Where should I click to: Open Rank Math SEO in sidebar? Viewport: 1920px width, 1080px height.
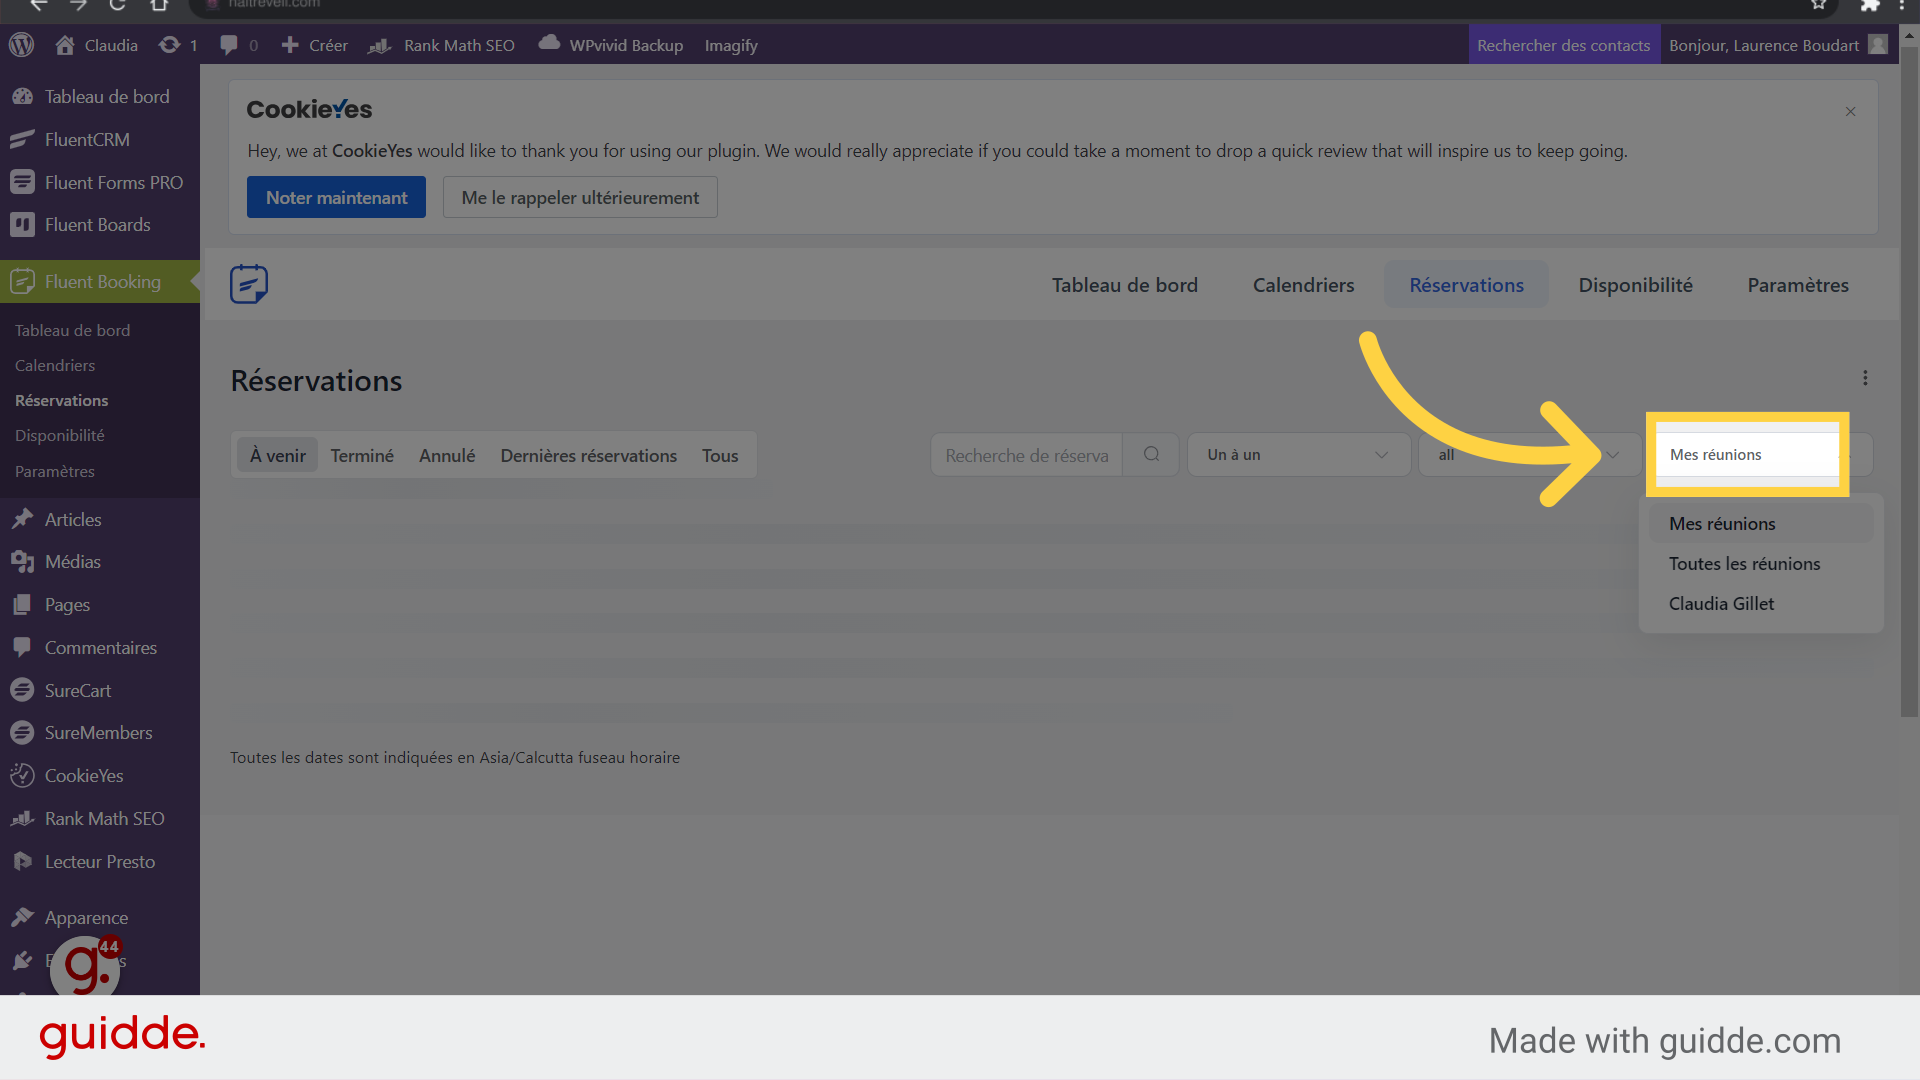coord(100,819)
